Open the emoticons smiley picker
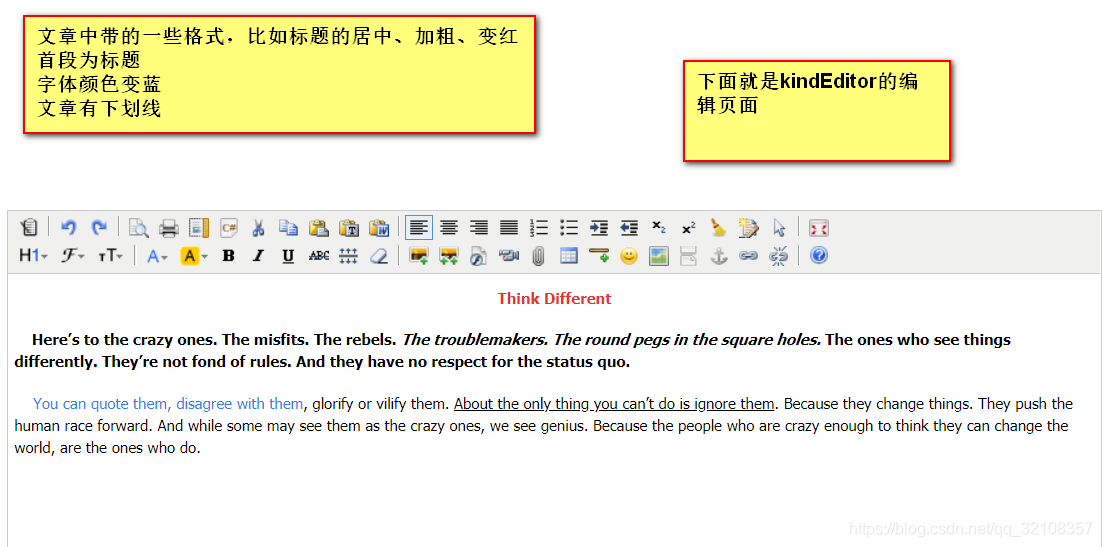1102x547 pixels. pos(628,256)
